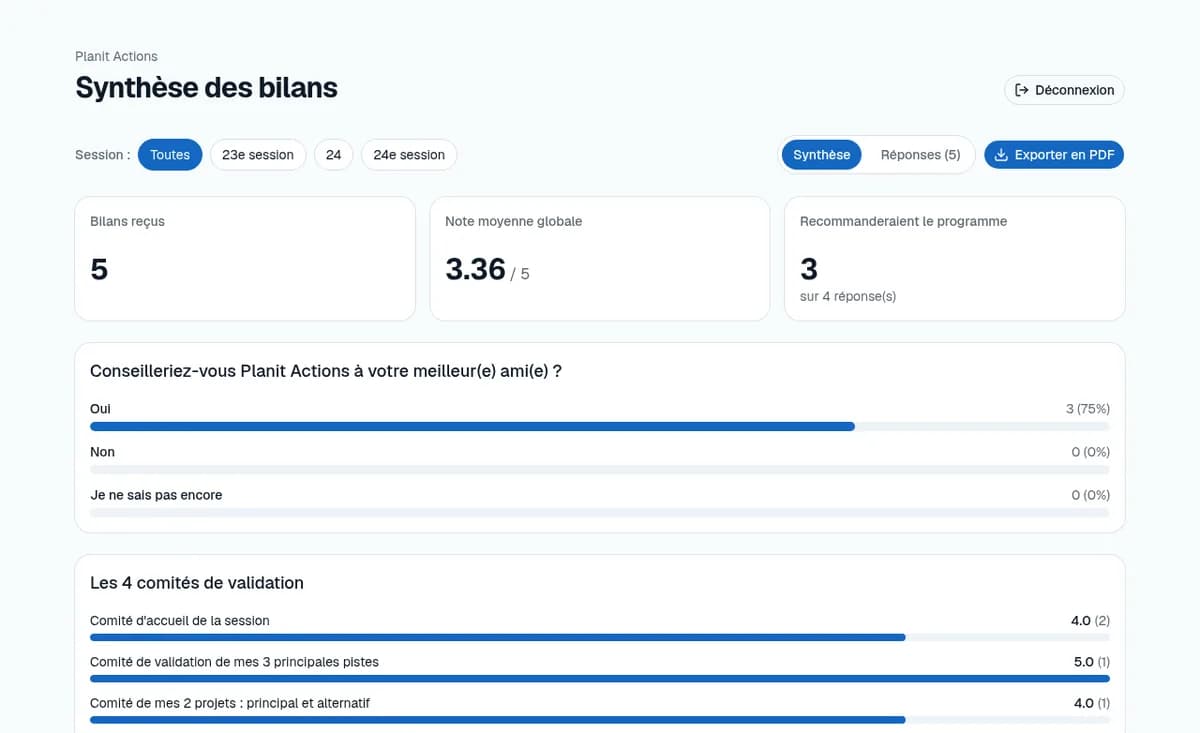The image size is (1200, 733).
Task: Click the Déconnexion logout button
Action: tap(1064, 90)
